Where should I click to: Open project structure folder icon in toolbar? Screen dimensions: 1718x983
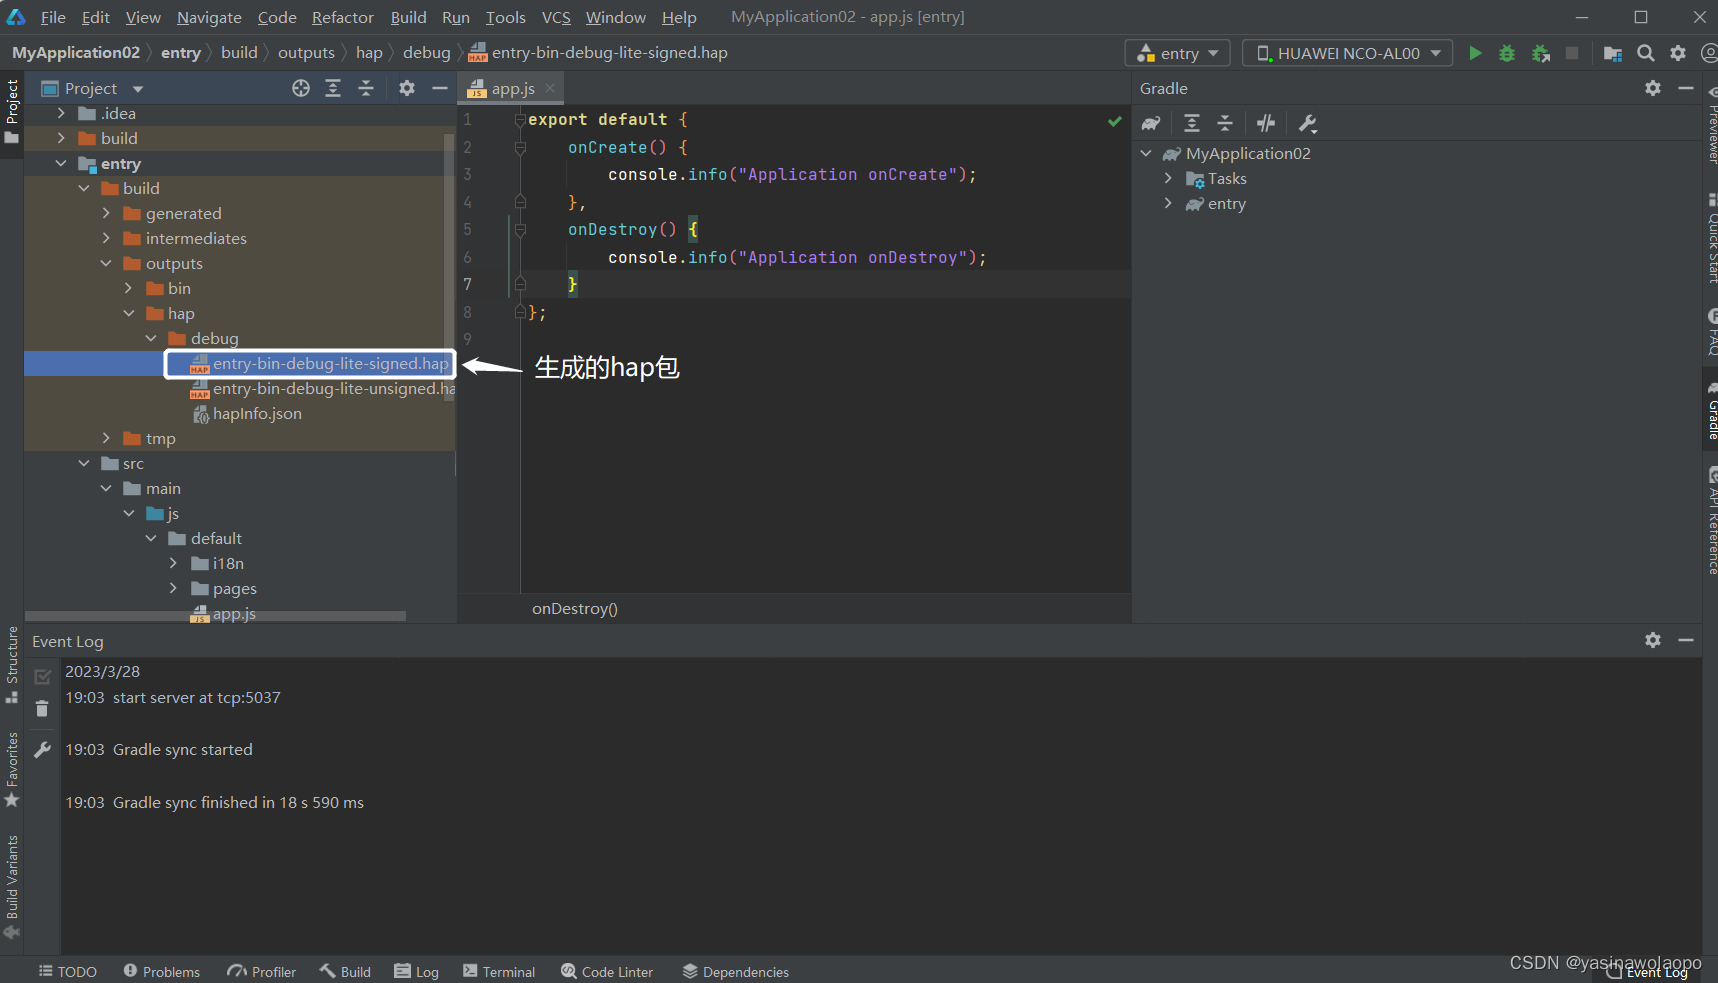pyautogui.click(x=1612, y=53)
